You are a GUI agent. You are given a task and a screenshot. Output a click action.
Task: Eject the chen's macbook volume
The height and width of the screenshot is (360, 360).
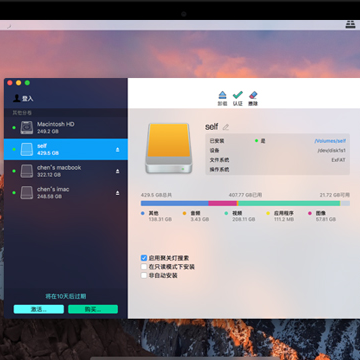(117, 171)
